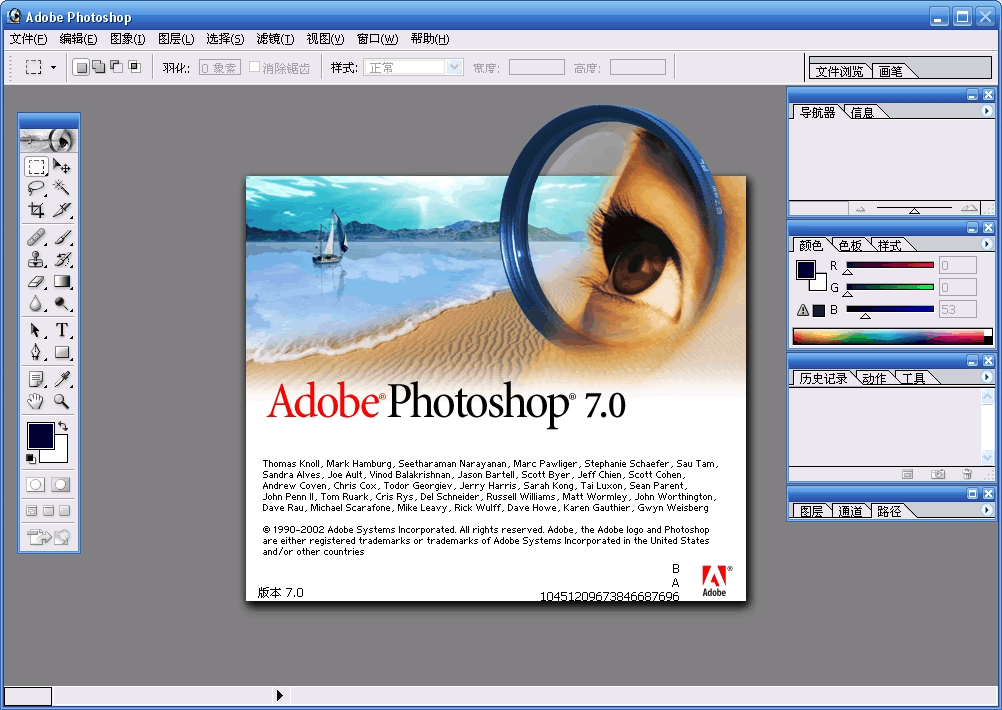Open the 滤镜 menu

pyautogui.click(x=275, y=39)
